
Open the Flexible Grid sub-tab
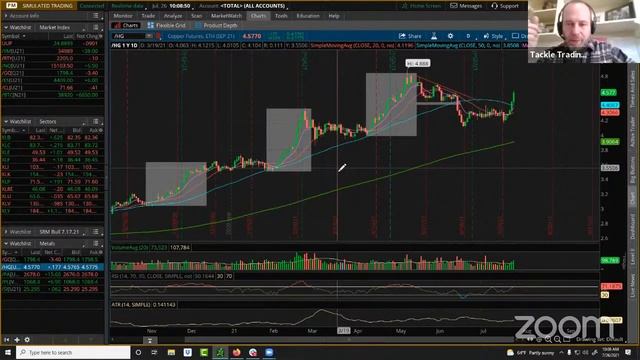point(167,25)
